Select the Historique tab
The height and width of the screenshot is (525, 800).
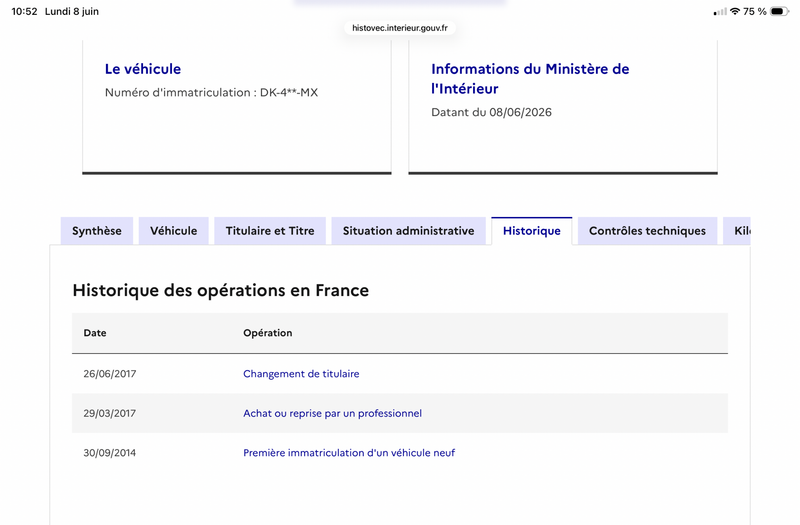tap(532, 231)
